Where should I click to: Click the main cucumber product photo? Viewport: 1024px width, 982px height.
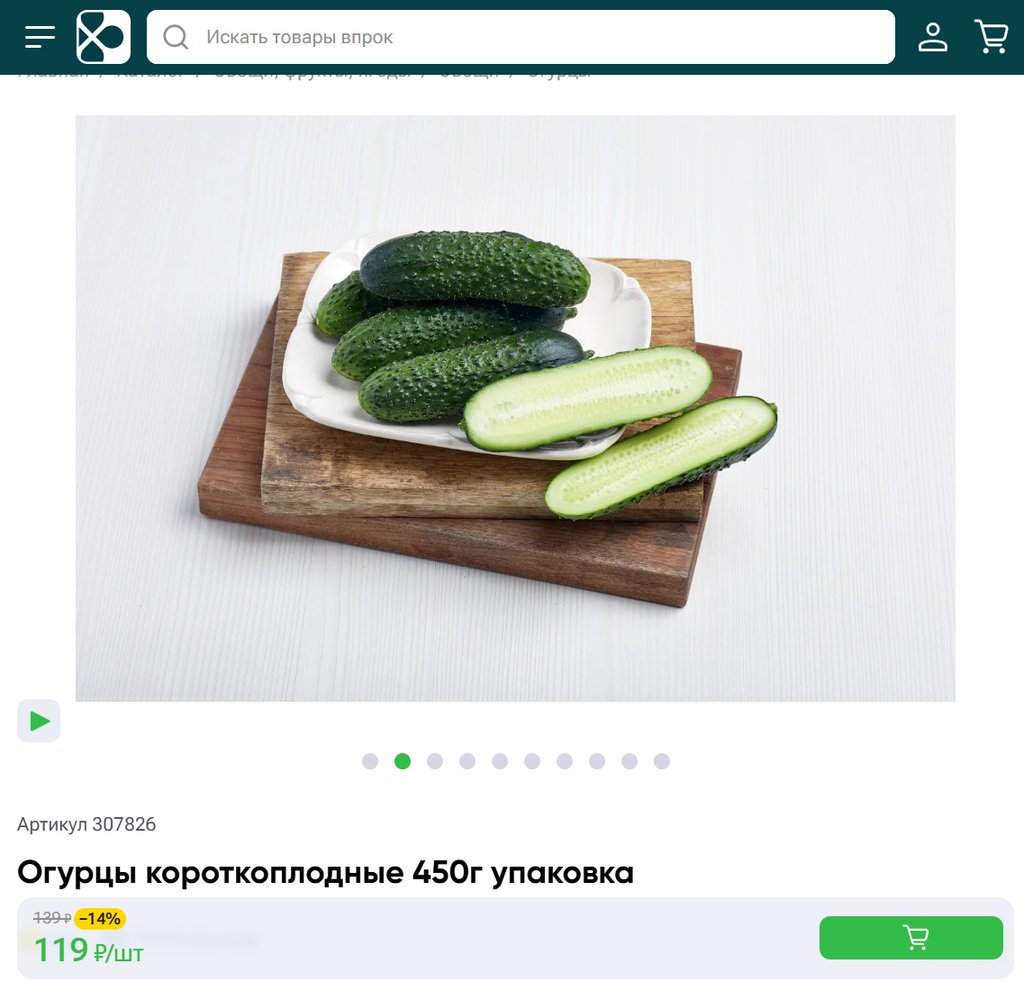[x=515, y=408]
